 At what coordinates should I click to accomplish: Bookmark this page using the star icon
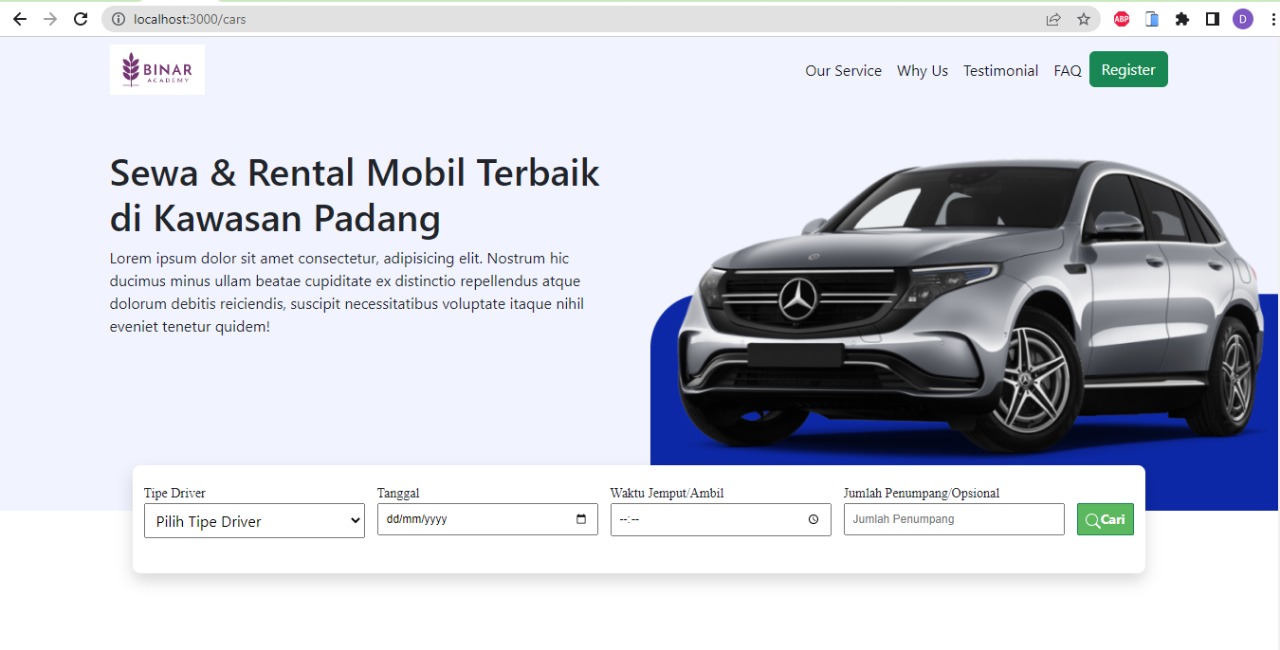coord(1084,18)
